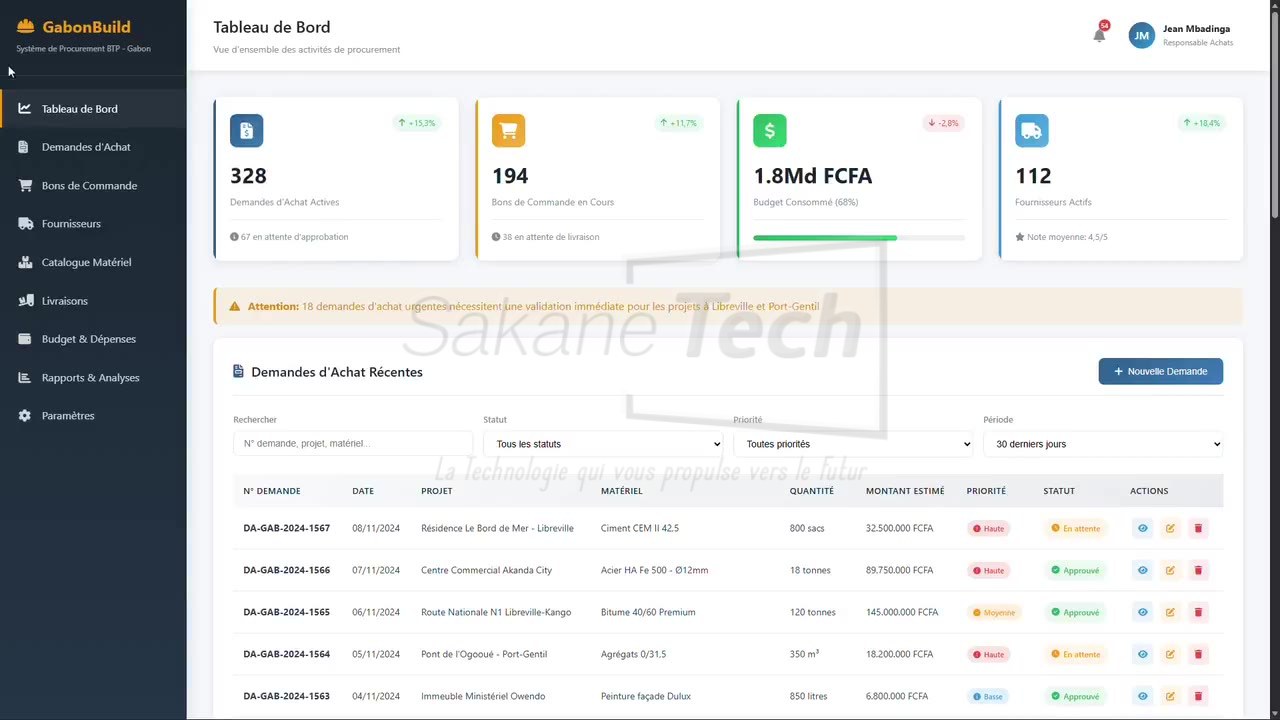Open Budget & Dépenses sidebar menu

[x=93, y=339]
